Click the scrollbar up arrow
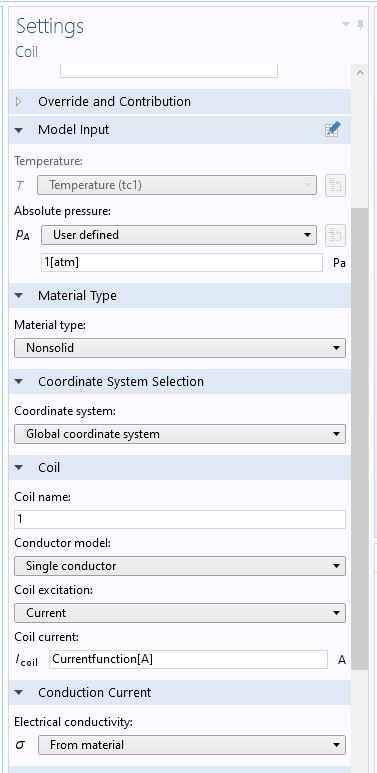 point(360,72)
